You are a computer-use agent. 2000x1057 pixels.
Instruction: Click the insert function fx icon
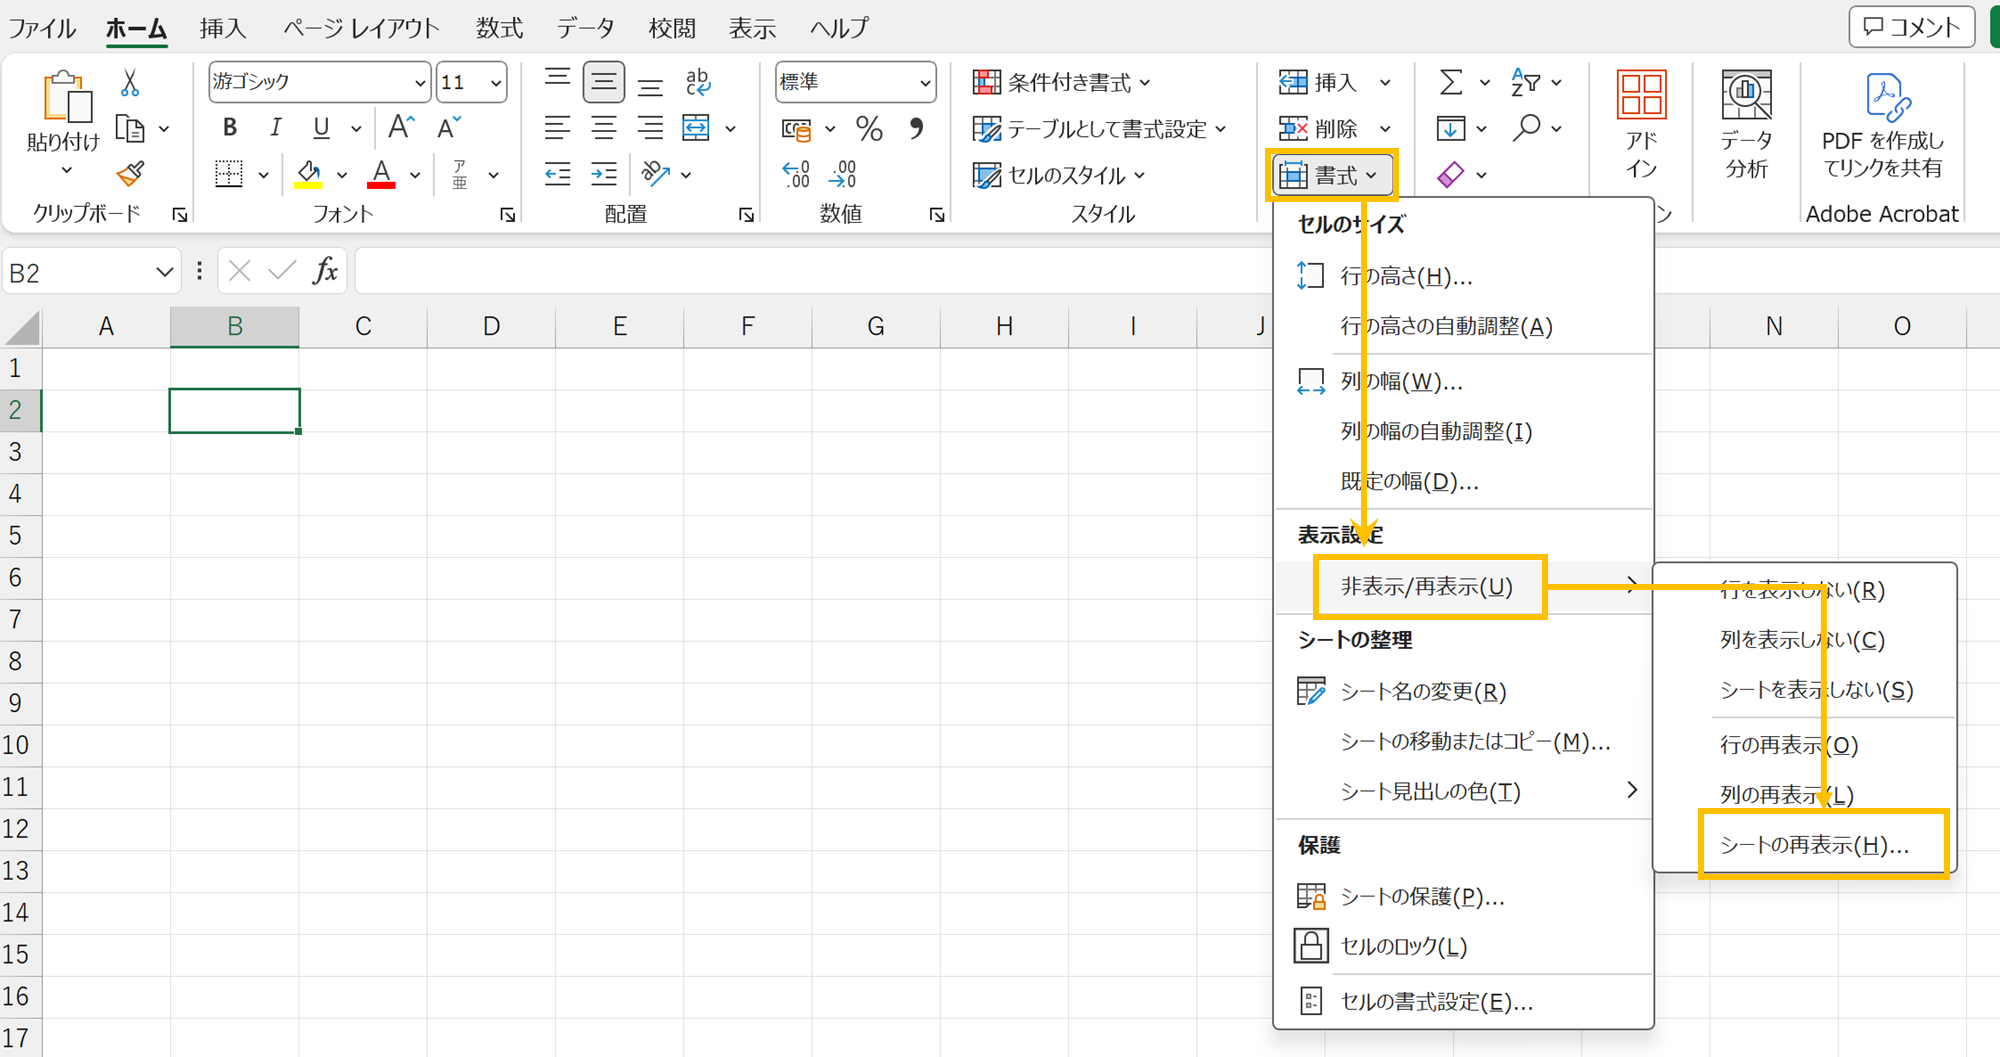point(325,271)
